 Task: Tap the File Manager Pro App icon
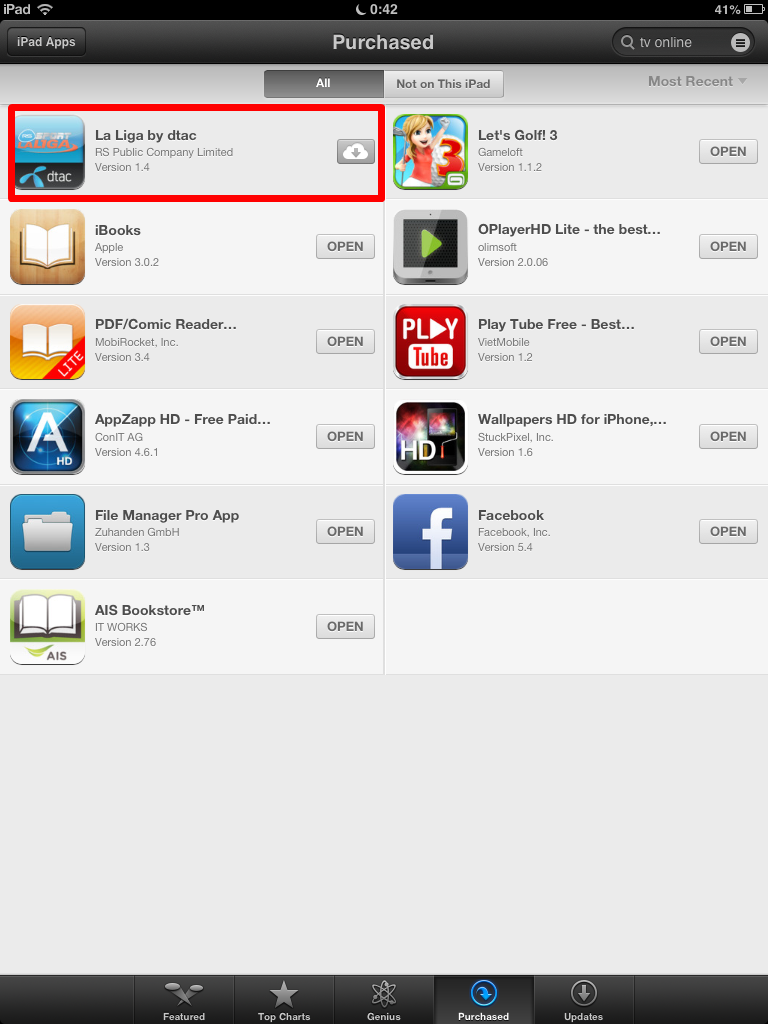pyautogui.click(x=48, y=532)
